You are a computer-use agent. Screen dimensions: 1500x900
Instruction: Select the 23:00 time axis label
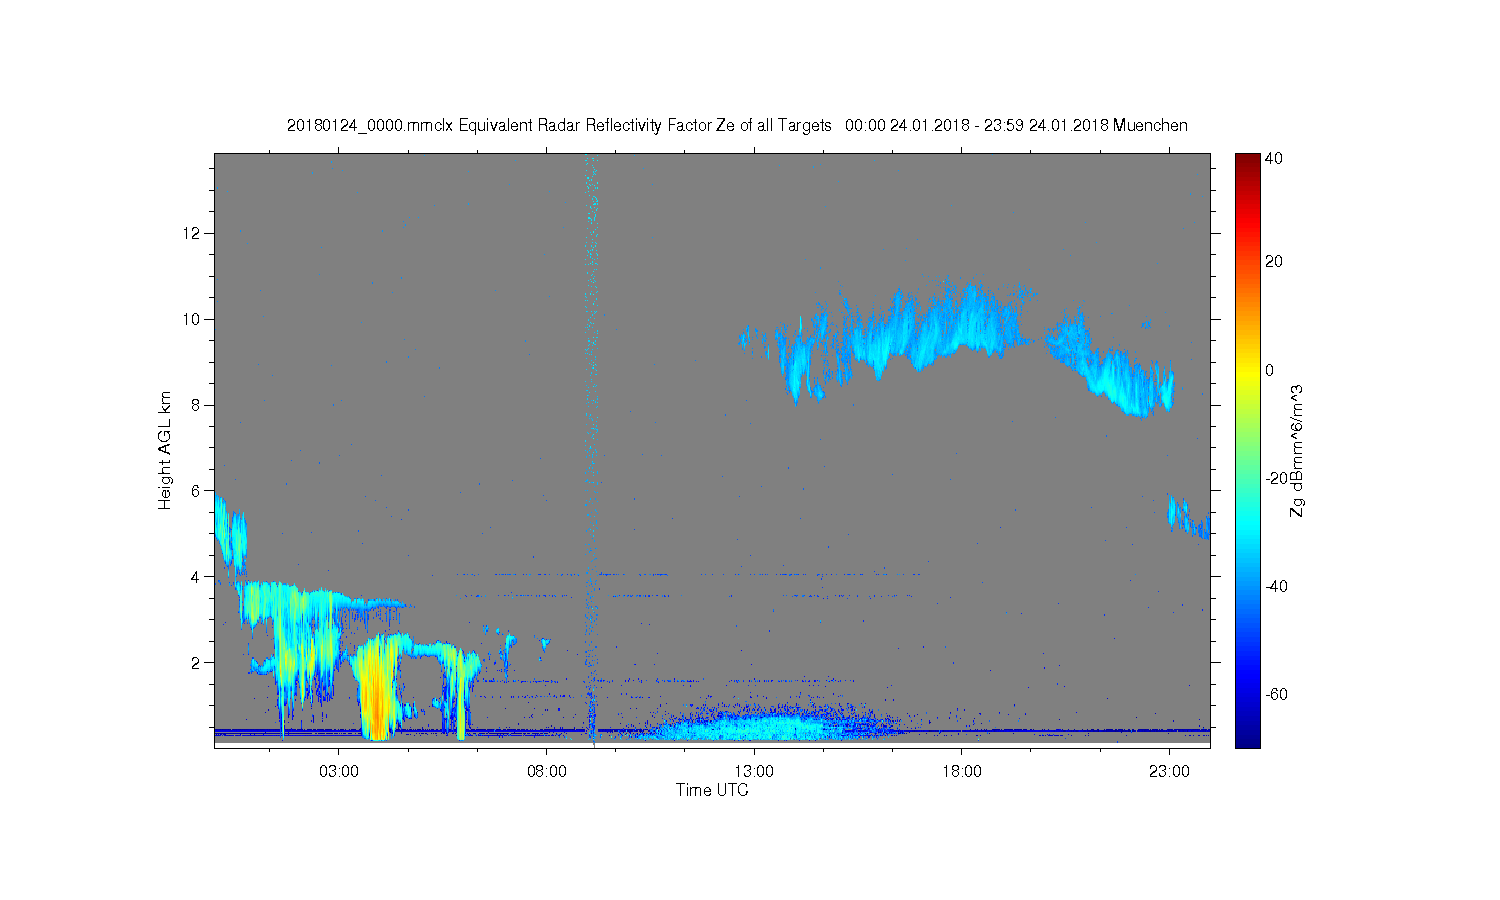[1169, 772]
